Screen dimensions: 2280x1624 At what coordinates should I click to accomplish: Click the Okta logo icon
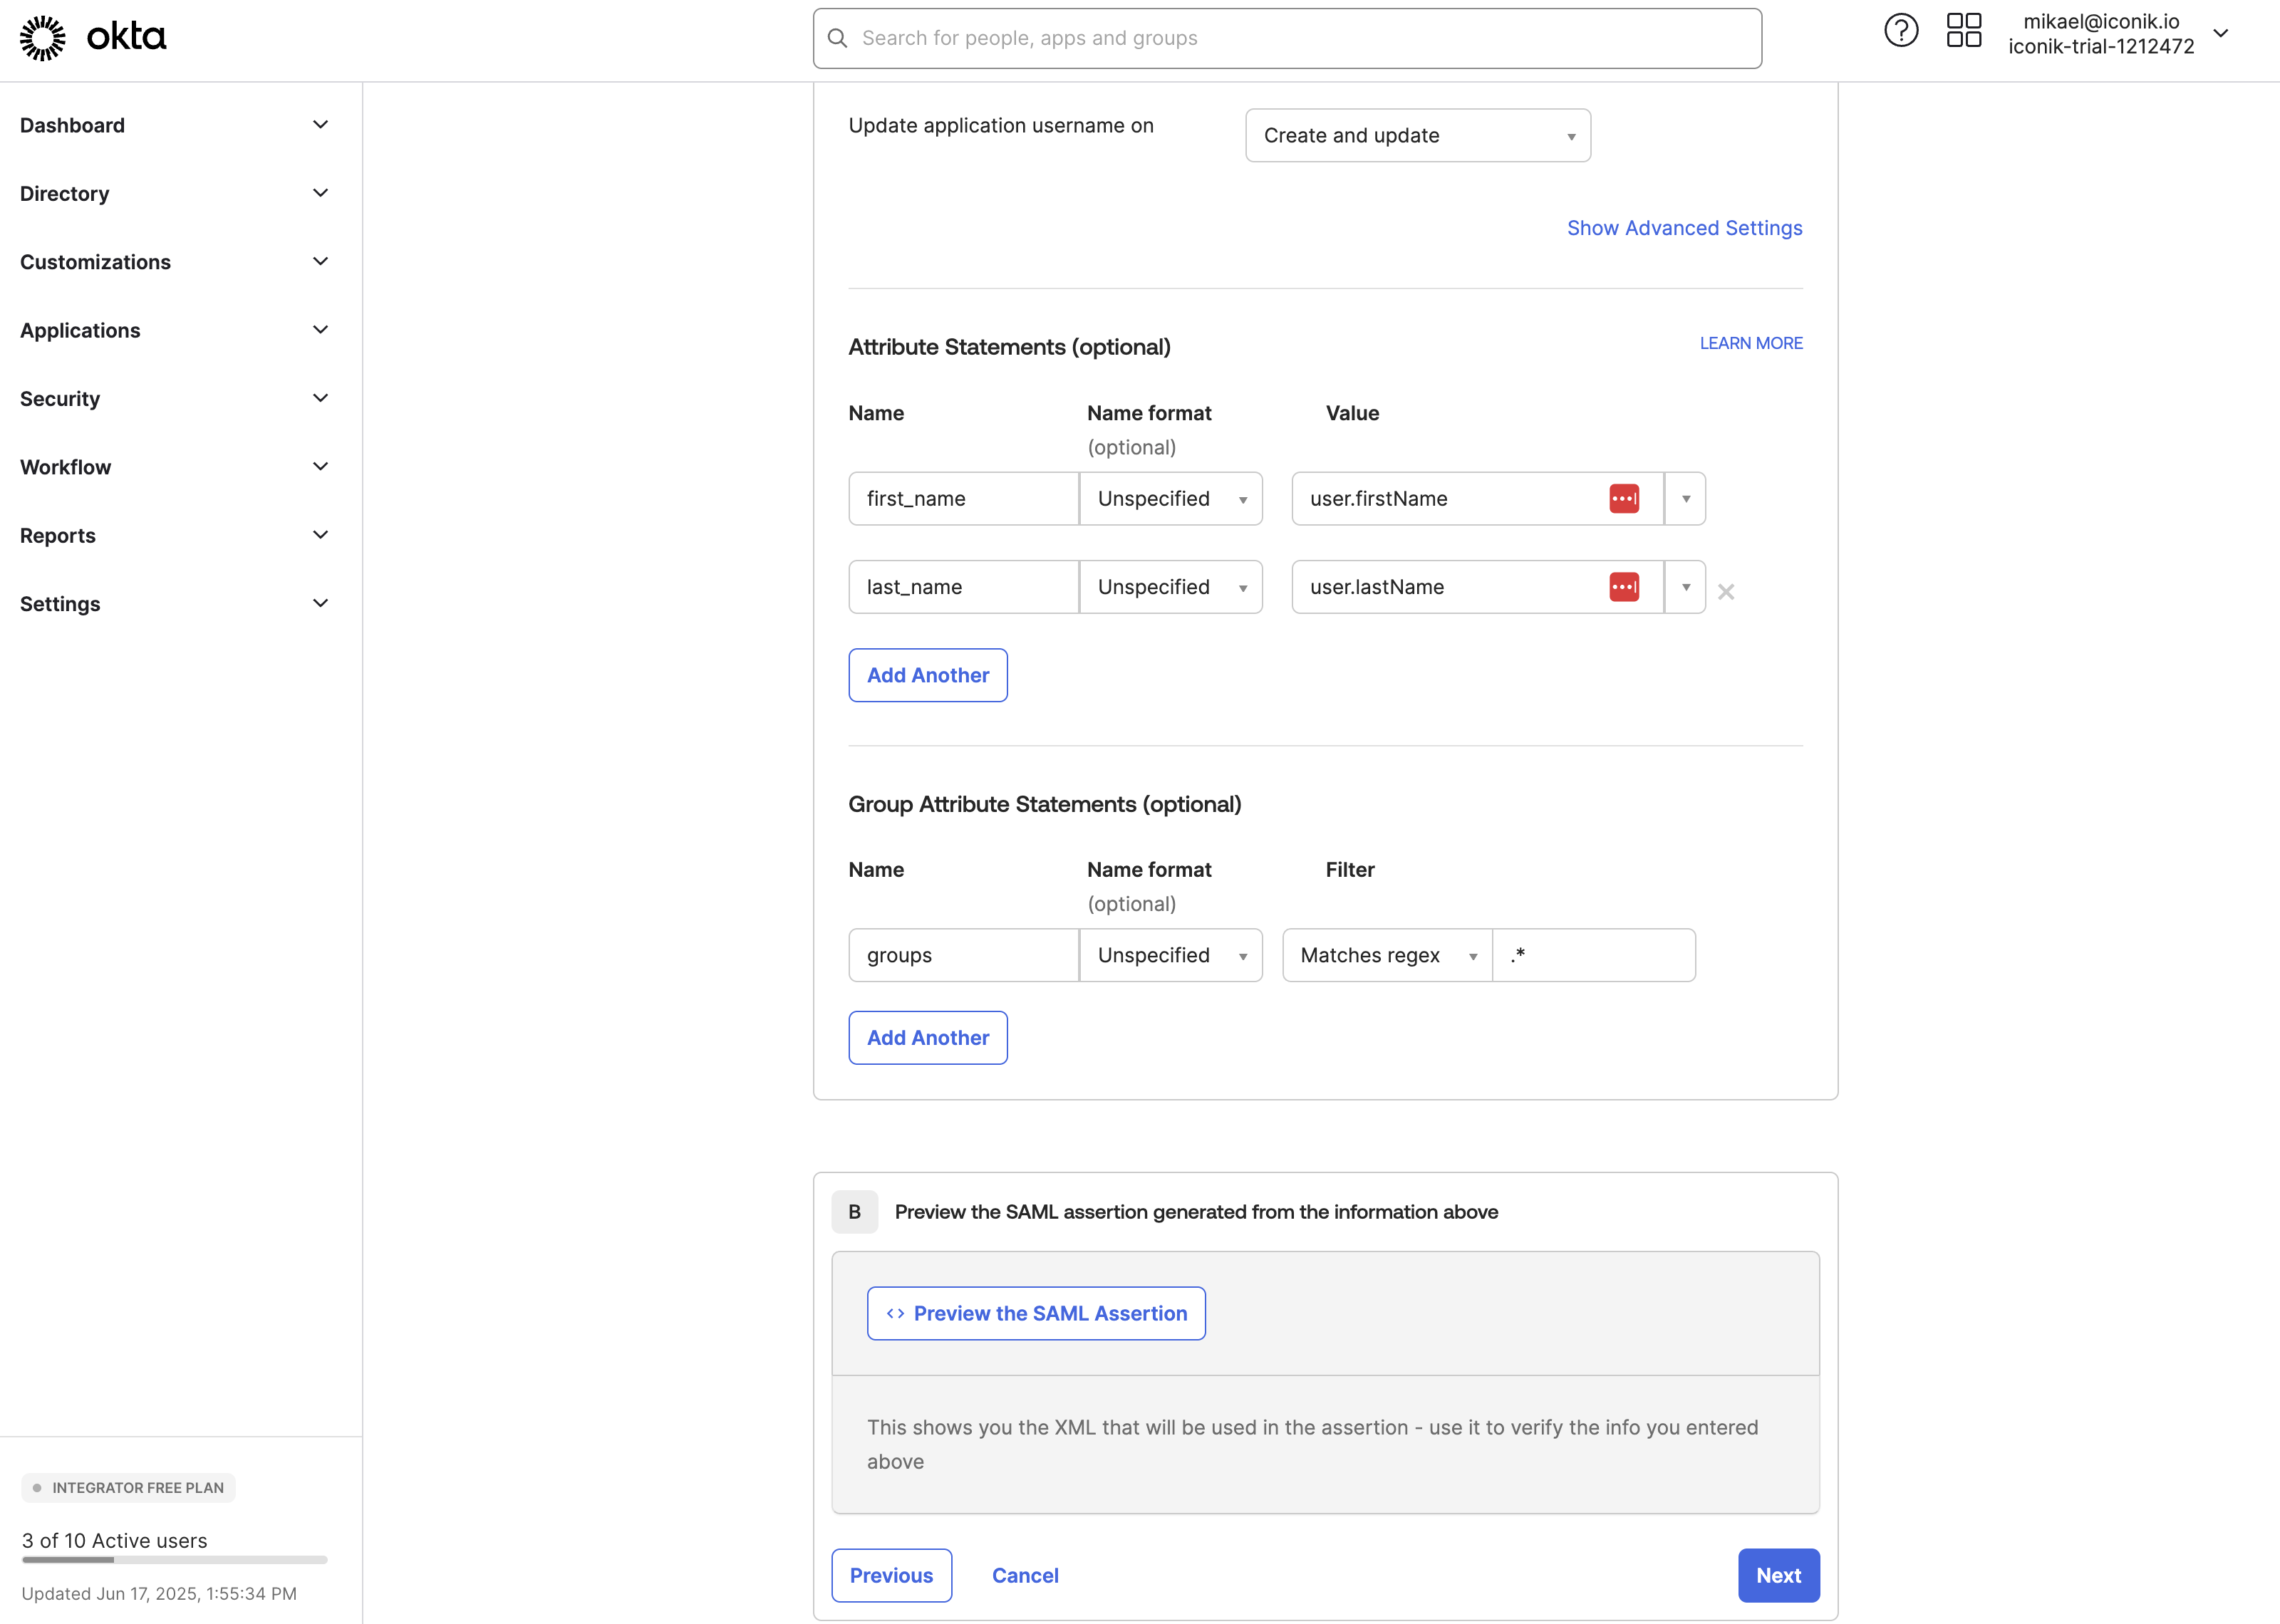point(43,38)
